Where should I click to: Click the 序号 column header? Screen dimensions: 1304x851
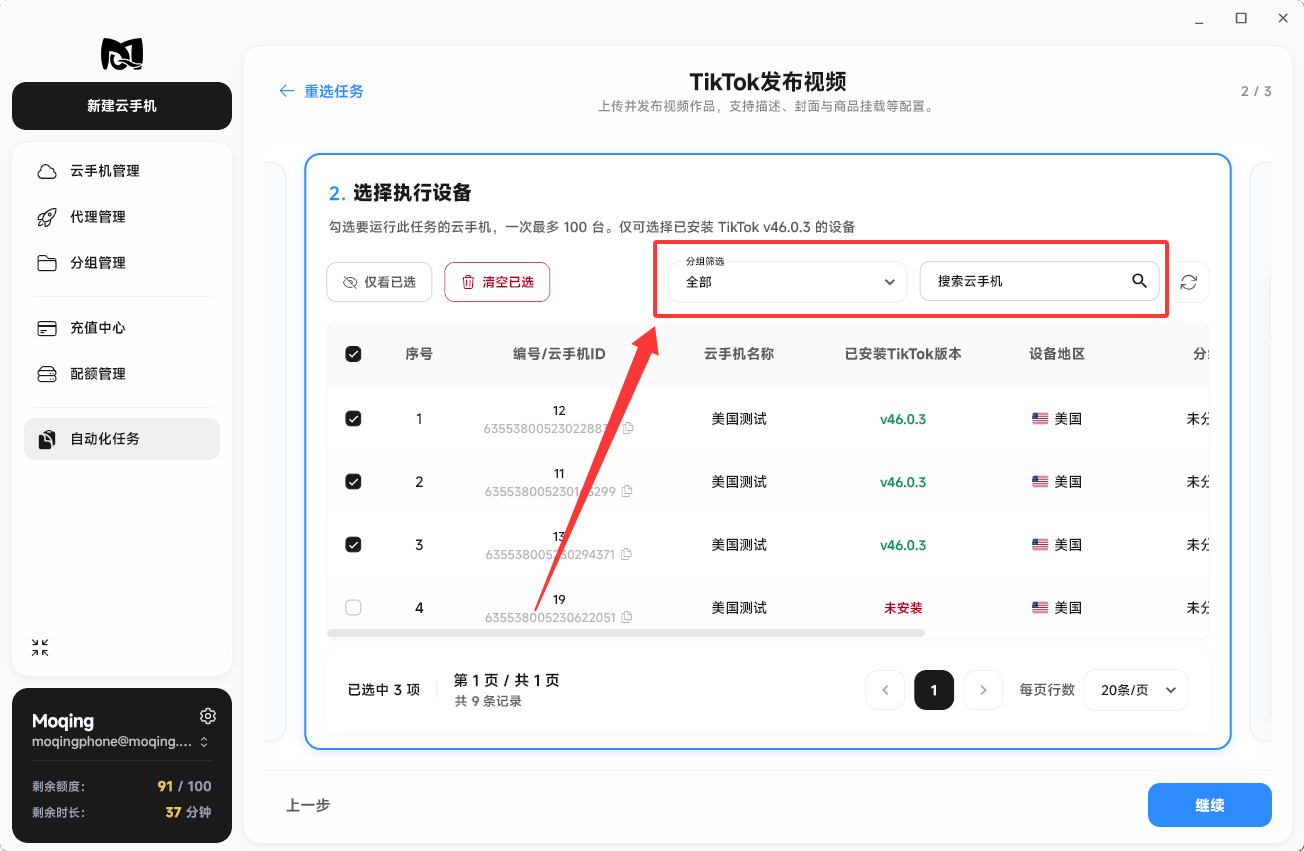click(419, 354)
